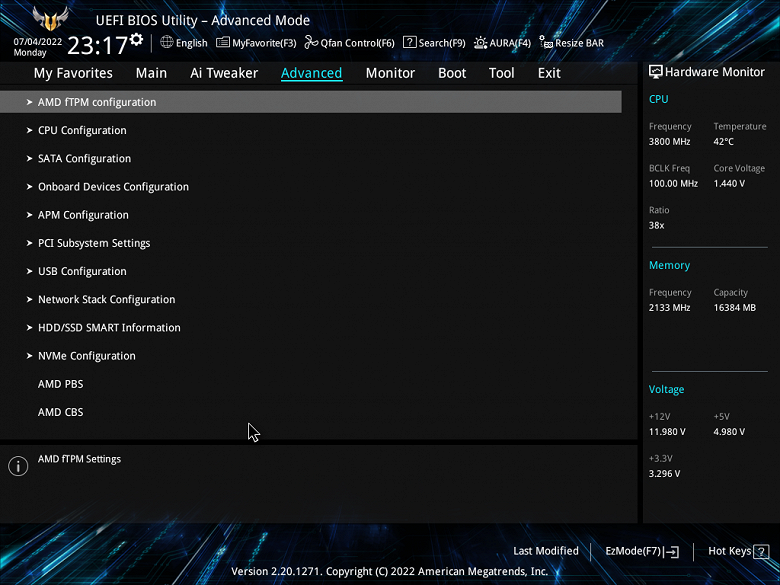The width and height of the screenshot is (780, 585).
Task: Click the AURA lighting icon
Action: (x=481, y=43)
